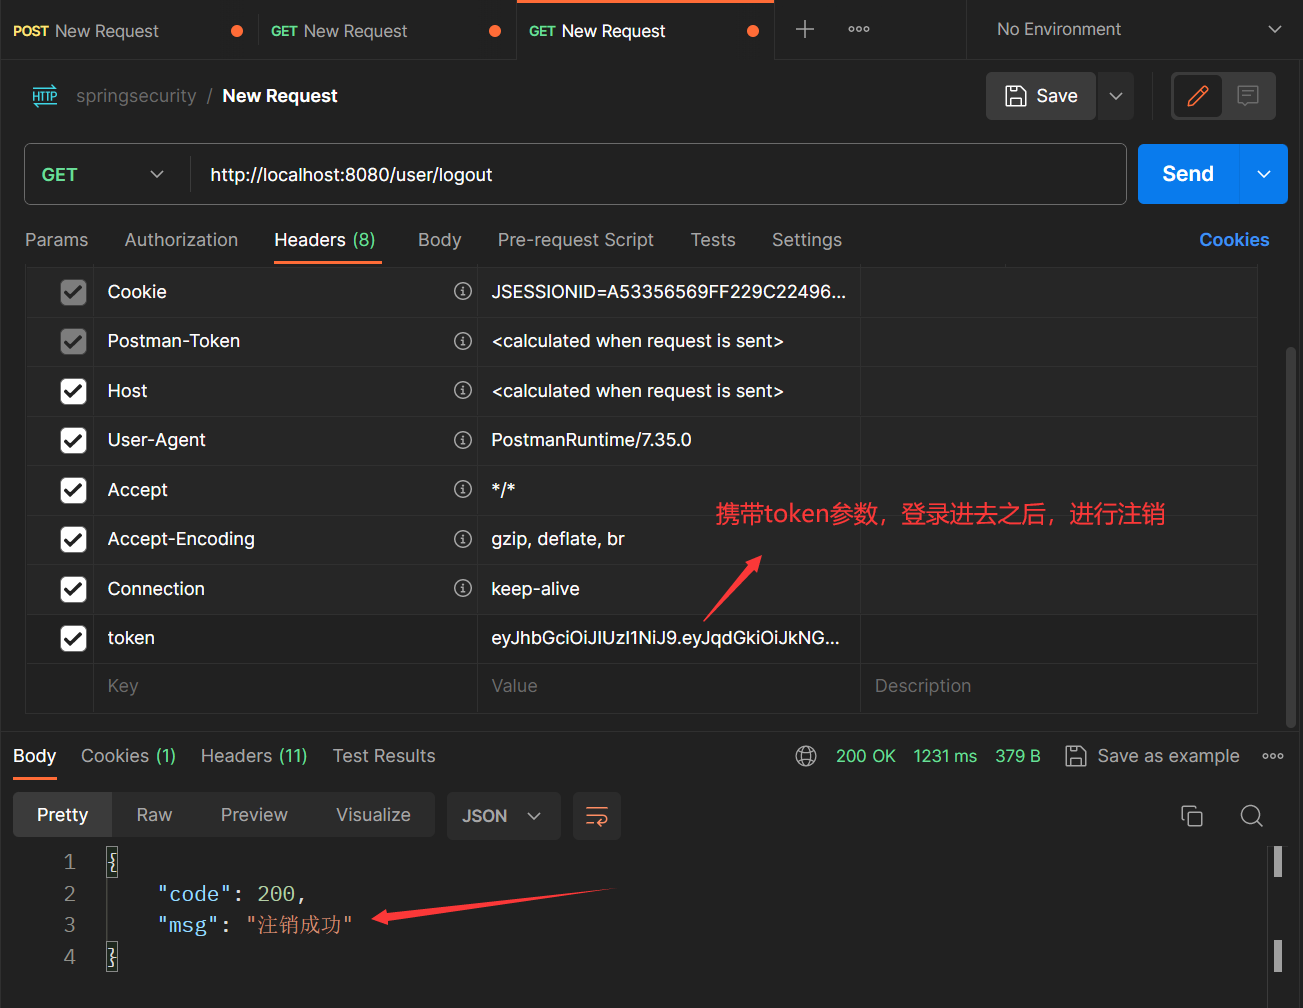The height and width of the screenshot is (1008, 1303).
Task: Switch to the Authorization tab
Action: [181, 240]
